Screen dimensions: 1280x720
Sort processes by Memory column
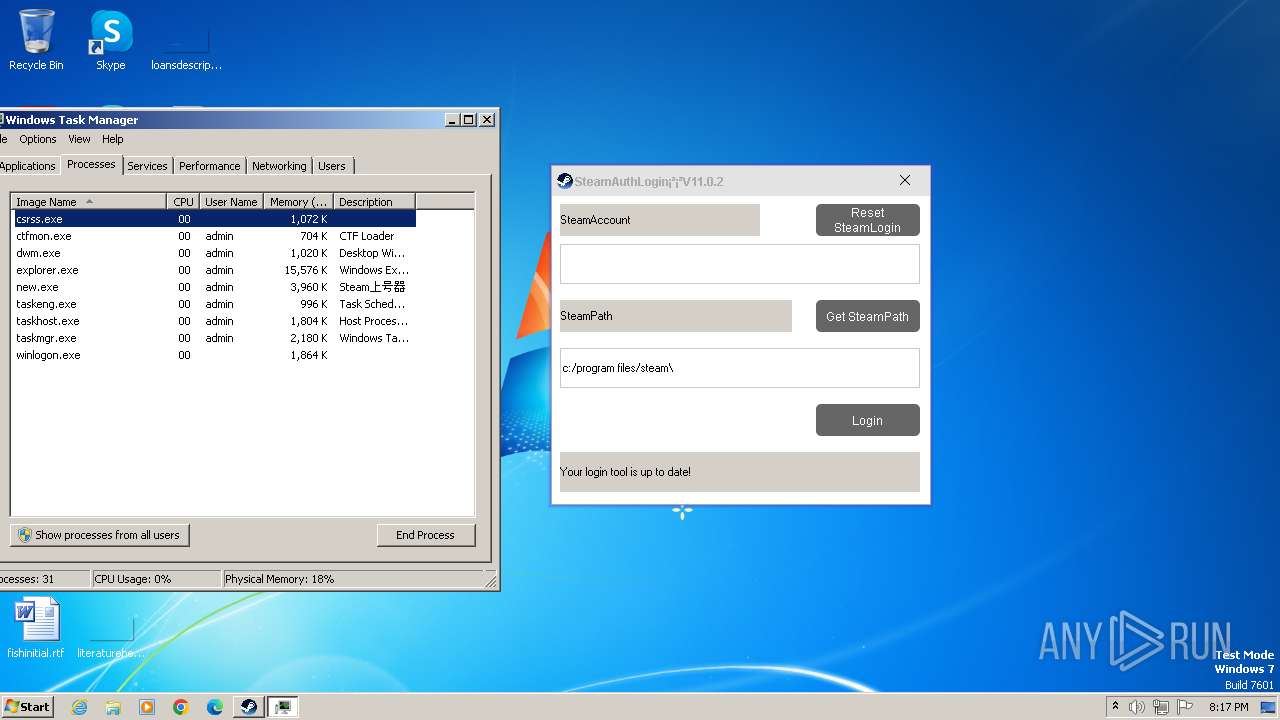coord(298,201)
